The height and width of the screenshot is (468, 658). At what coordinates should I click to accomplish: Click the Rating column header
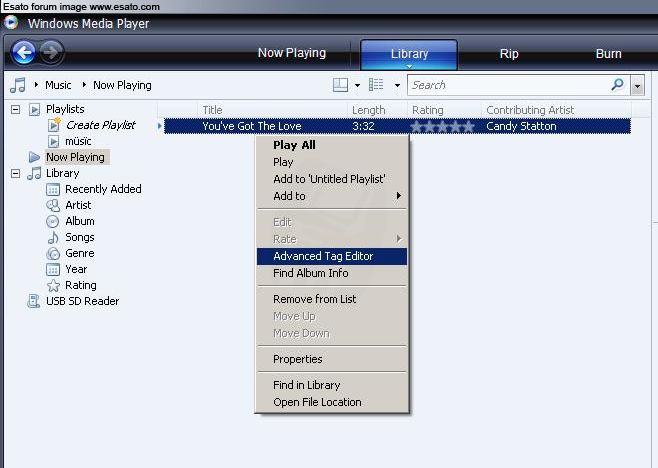444,110
